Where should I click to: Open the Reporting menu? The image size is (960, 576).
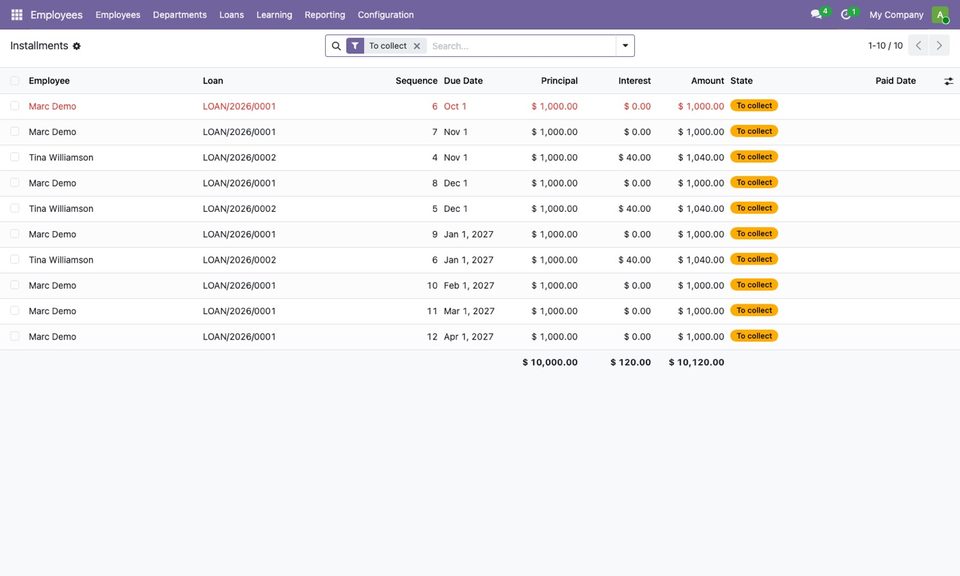pos(325,15)
